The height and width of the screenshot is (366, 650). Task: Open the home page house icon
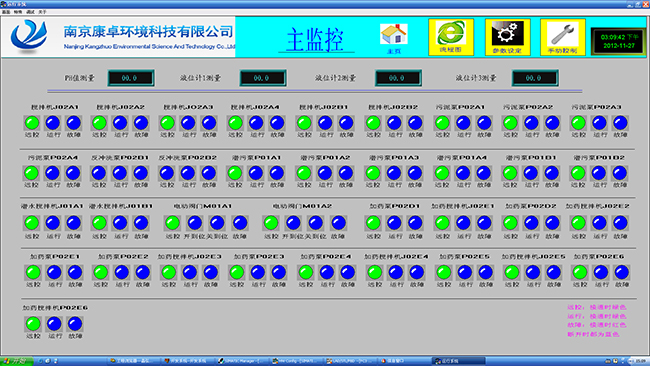[x=393, y=35]
